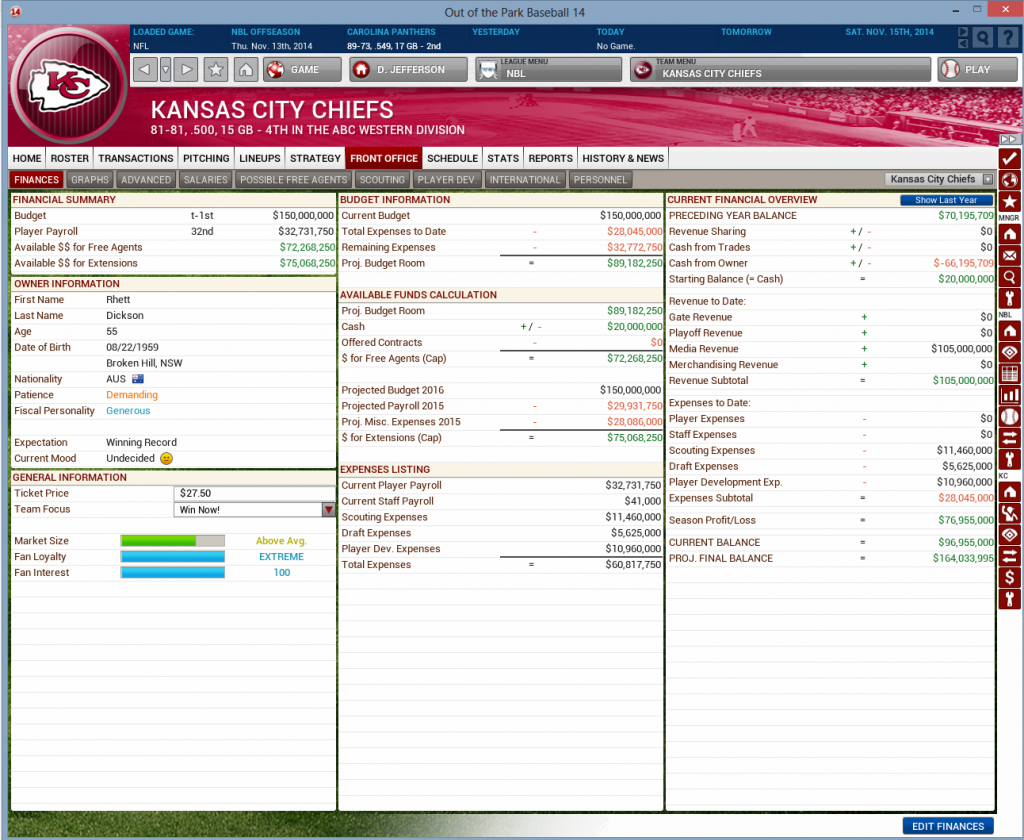Open the SALARIES sub-tab
Screen dimensions: 1024x840
206,180
